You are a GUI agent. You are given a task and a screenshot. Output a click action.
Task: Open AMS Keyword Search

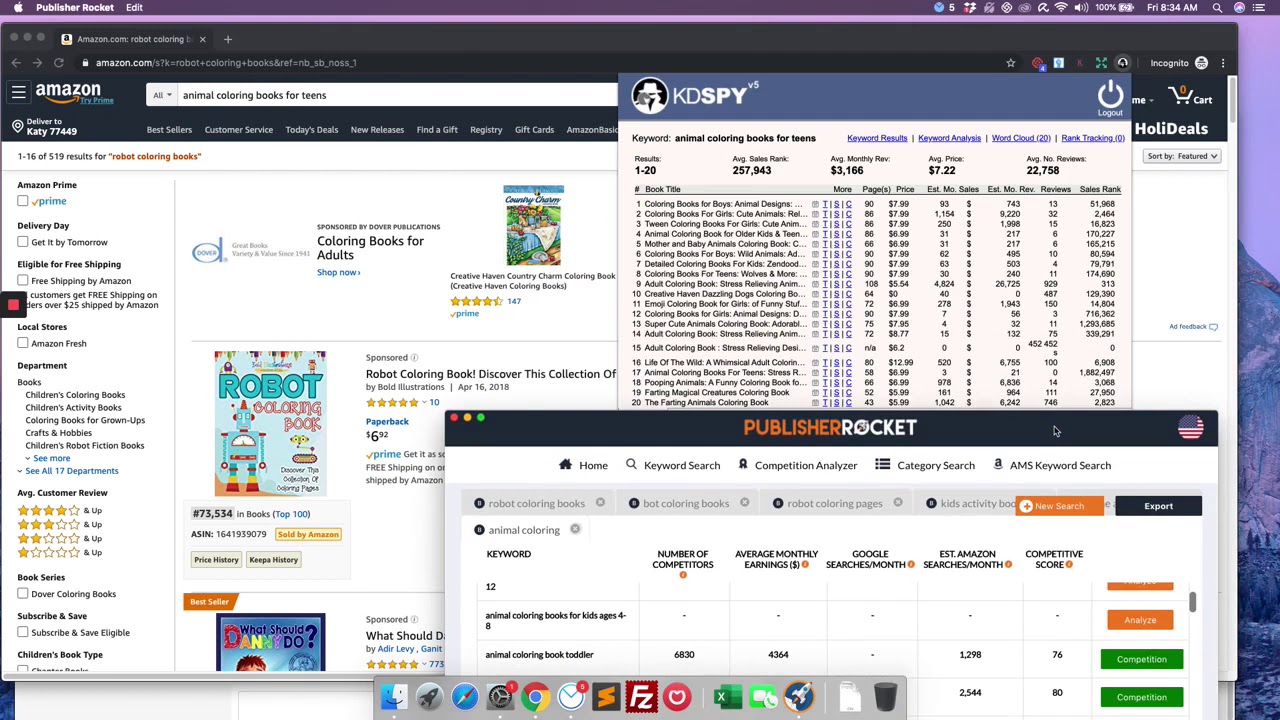point(1051,465)
